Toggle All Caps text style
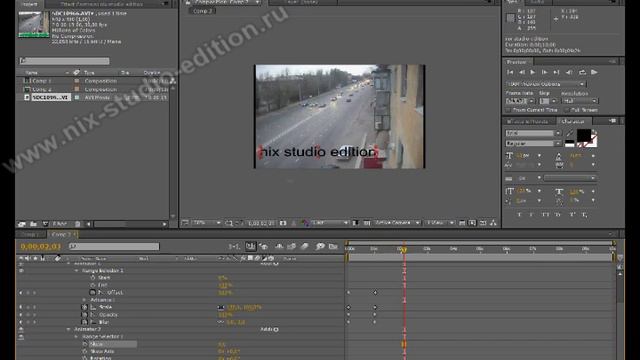The width and height of the screenshot is (640, 360). (x=546, y=215)
